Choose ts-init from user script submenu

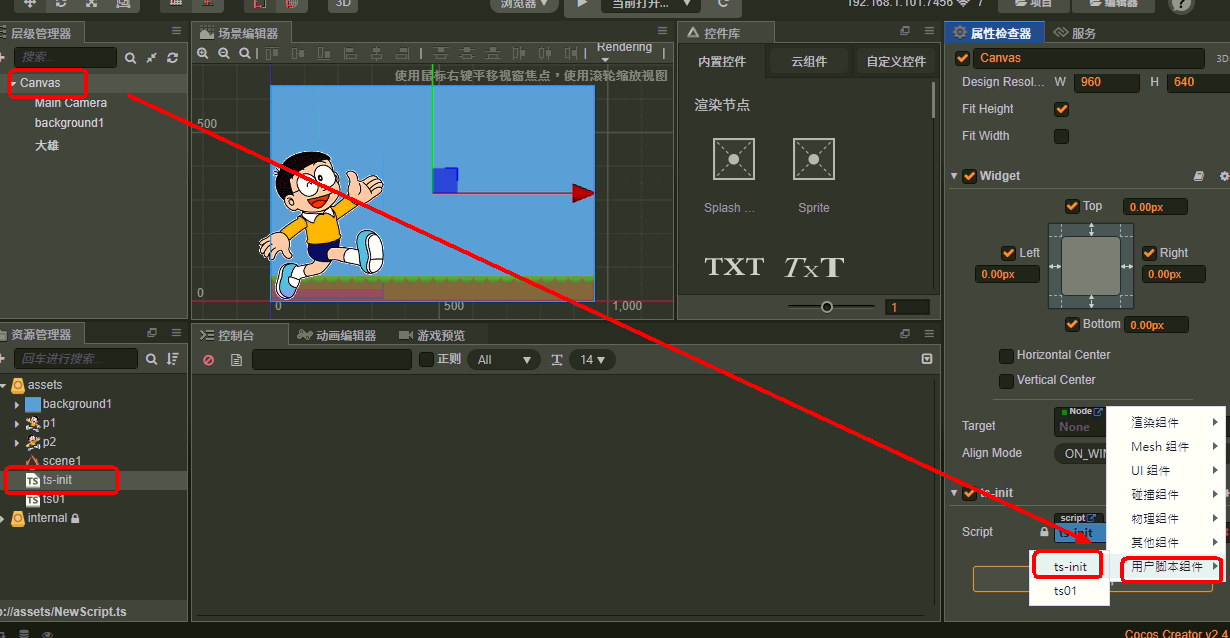(1070, 567)
